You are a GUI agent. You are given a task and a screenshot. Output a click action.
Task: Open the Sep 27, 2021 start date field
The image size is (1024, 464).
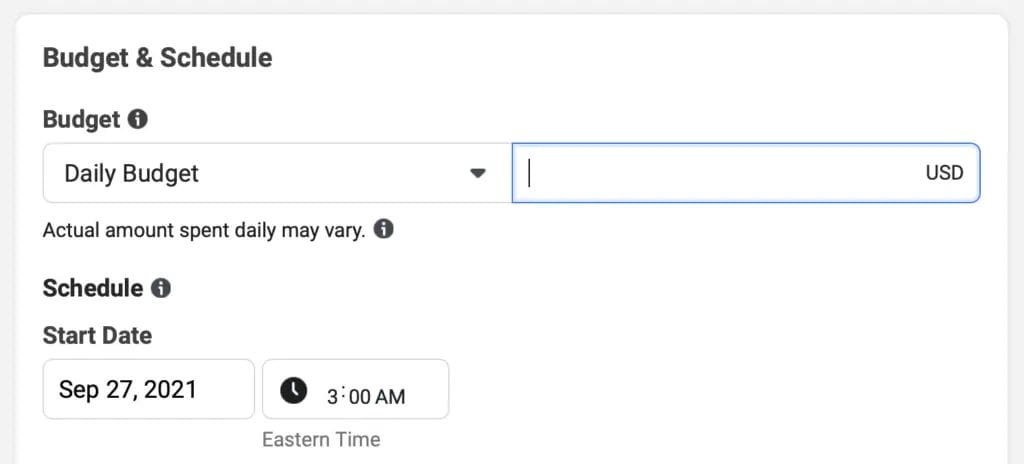[148, 389]
